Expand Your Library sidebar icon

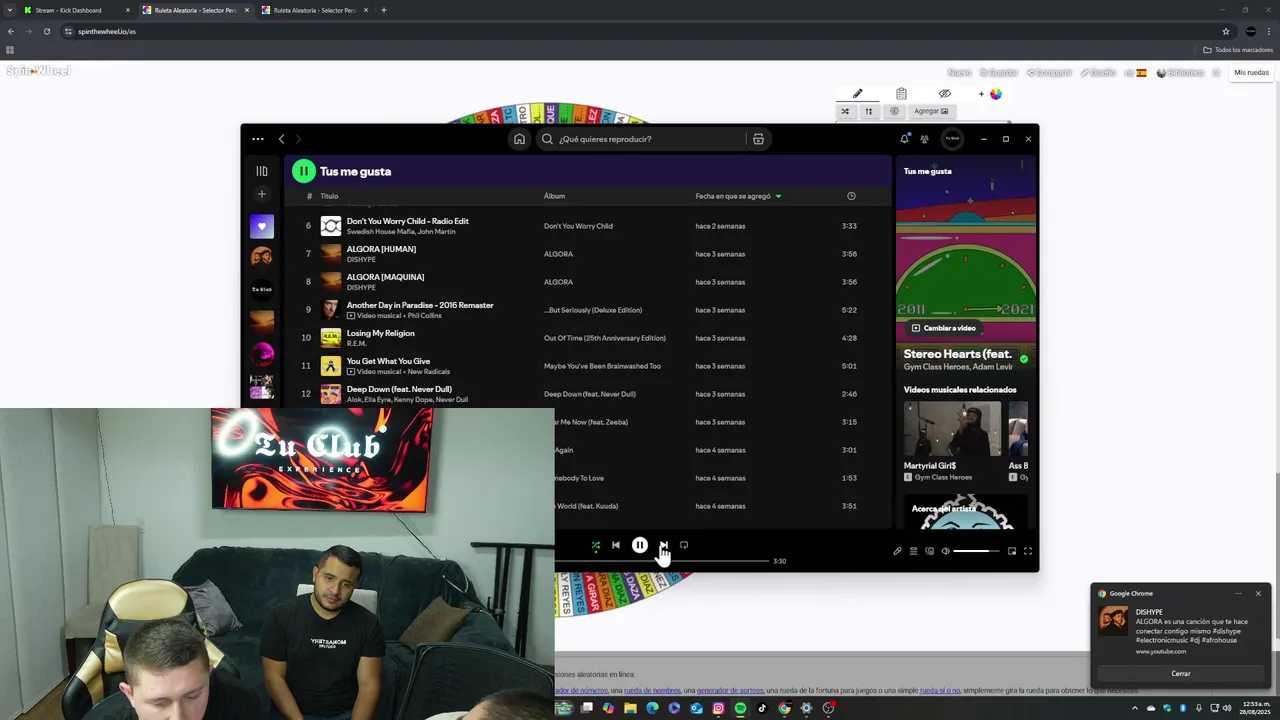(262, 171)
